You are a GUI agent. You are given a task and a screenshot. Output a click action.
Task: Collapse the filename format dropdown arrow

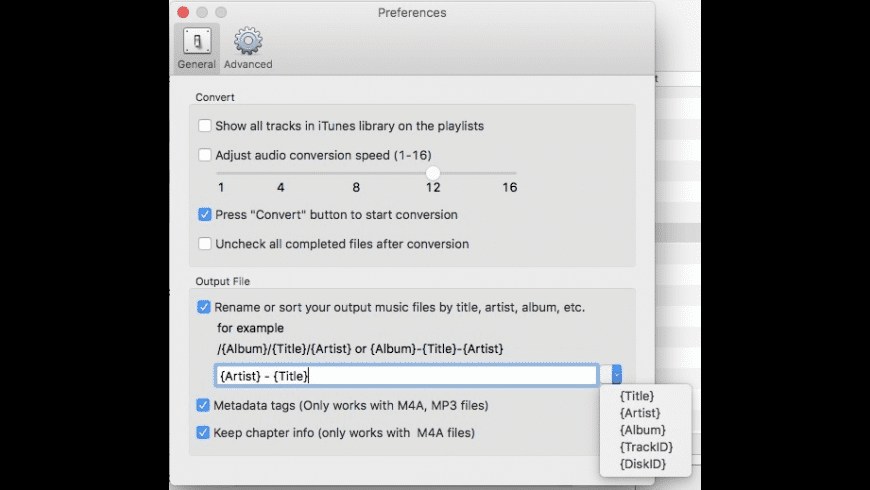click(617, 375)
